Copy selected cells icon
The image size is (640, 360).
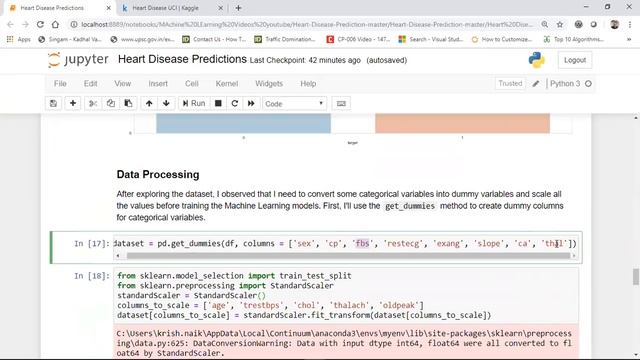click(111, 104)
